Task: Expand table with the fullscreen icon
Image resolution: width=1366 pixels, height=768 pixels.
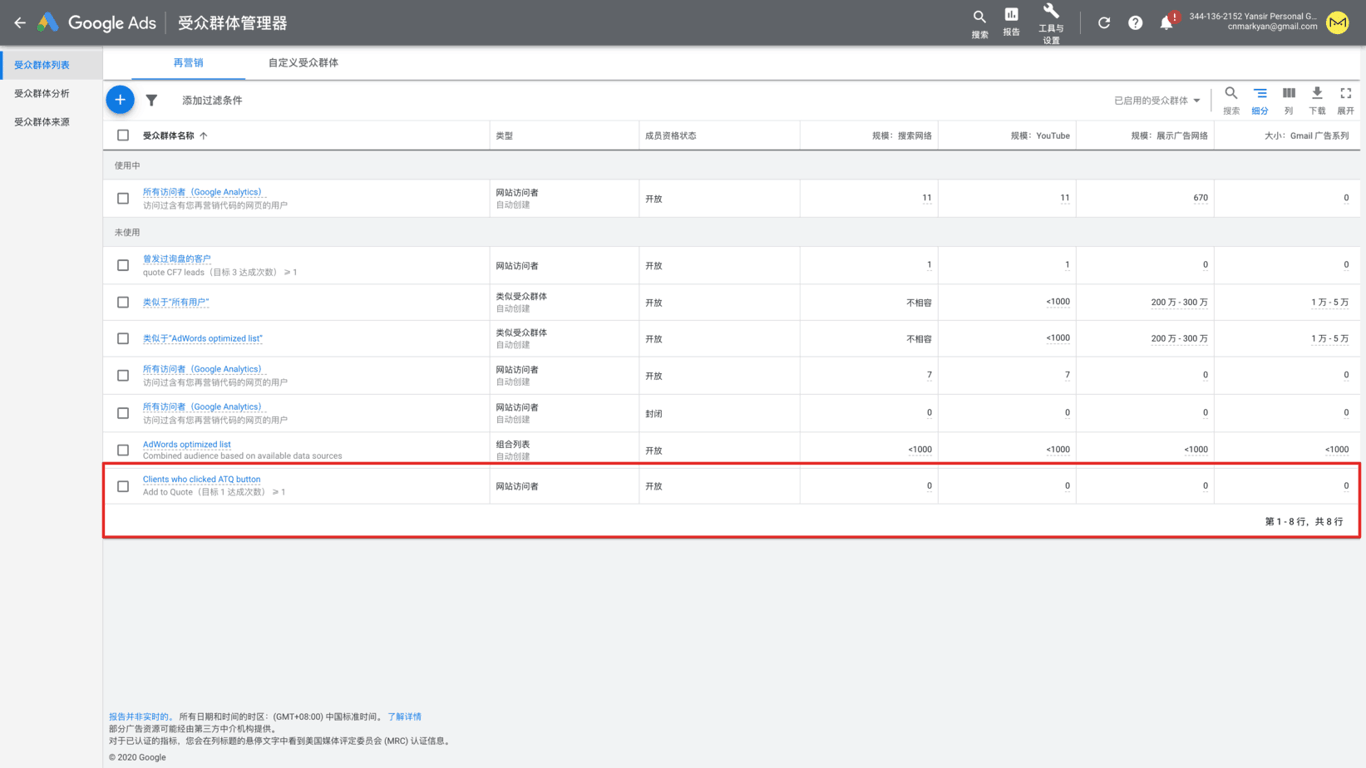Action: pos(1345,99)
